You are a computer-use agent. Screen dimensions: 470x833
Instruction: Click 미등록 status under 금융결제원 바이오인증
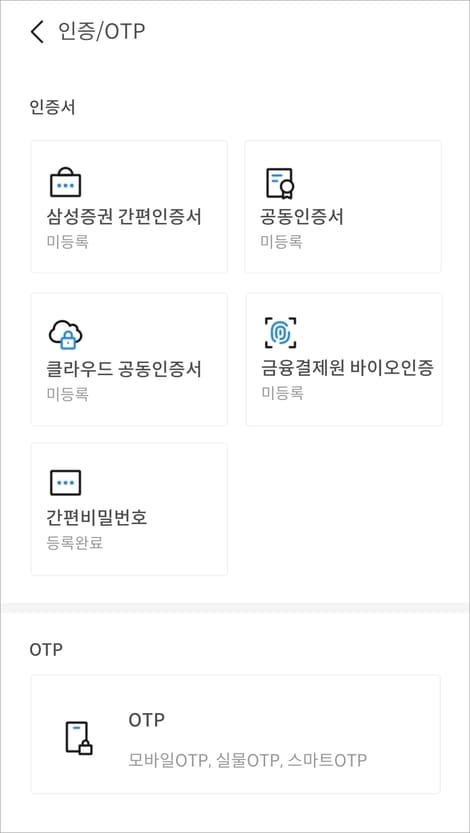[282, 393]
